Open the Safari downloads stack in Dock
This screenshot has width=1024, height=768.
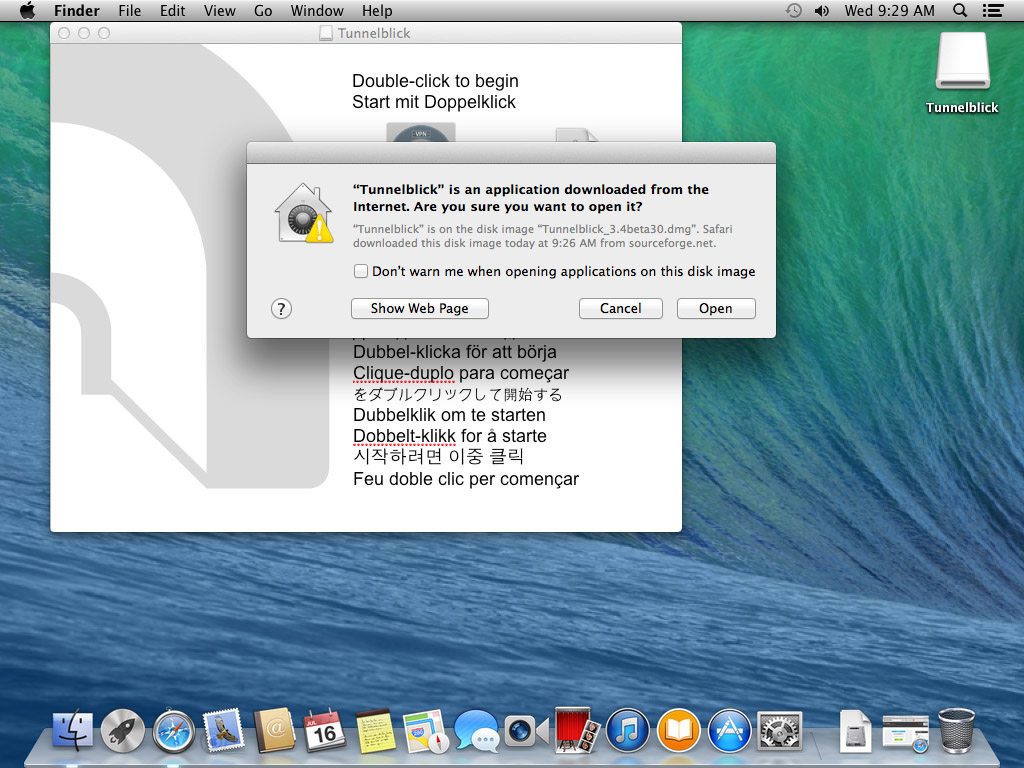coord(906,733)
